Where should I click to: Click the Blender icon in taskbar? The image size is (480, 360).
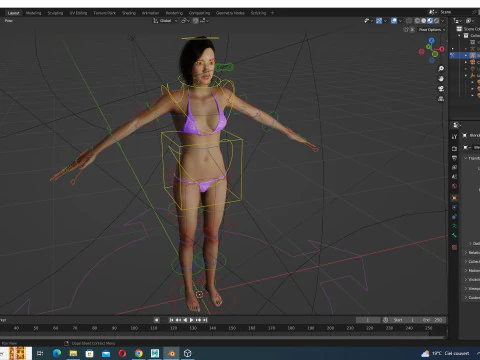171,353
